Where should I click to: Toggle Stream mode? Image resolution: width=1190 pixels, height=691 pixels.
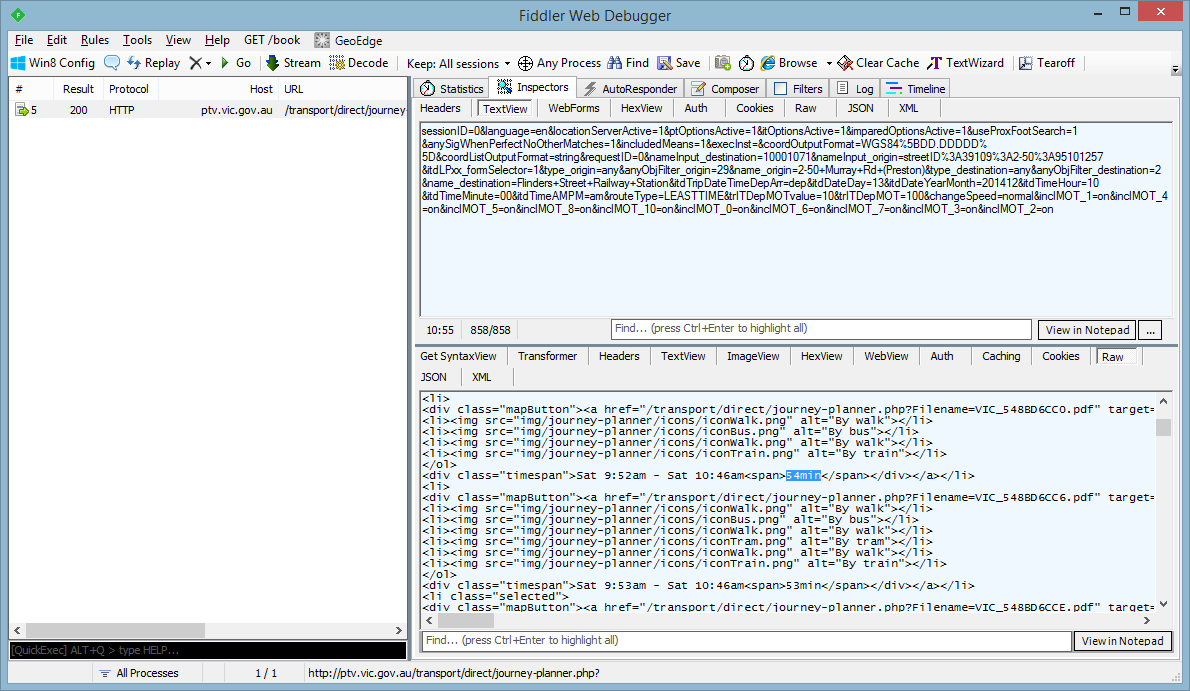(293, 63)
